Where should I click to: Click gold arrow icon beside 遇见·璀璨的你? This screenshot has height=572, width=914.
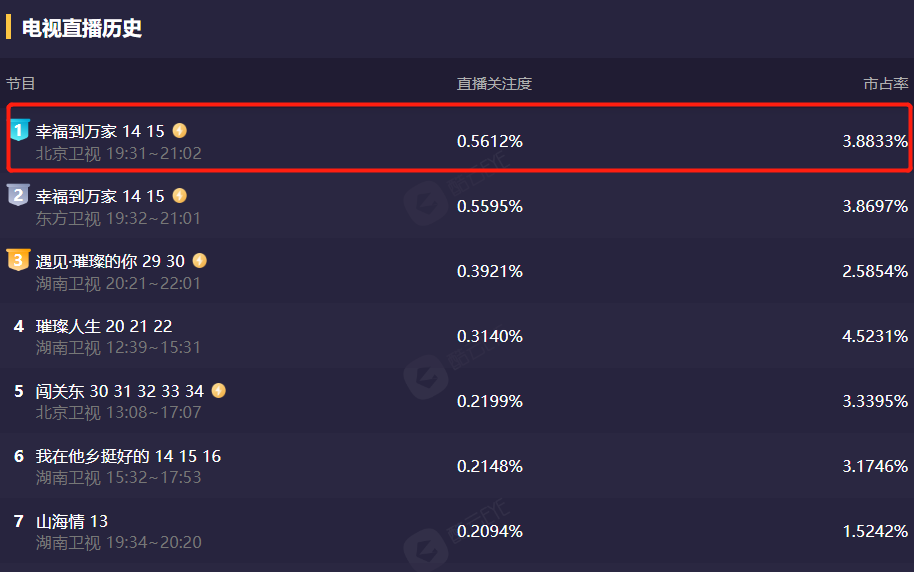pyautogui.click(x=200, y=260)
